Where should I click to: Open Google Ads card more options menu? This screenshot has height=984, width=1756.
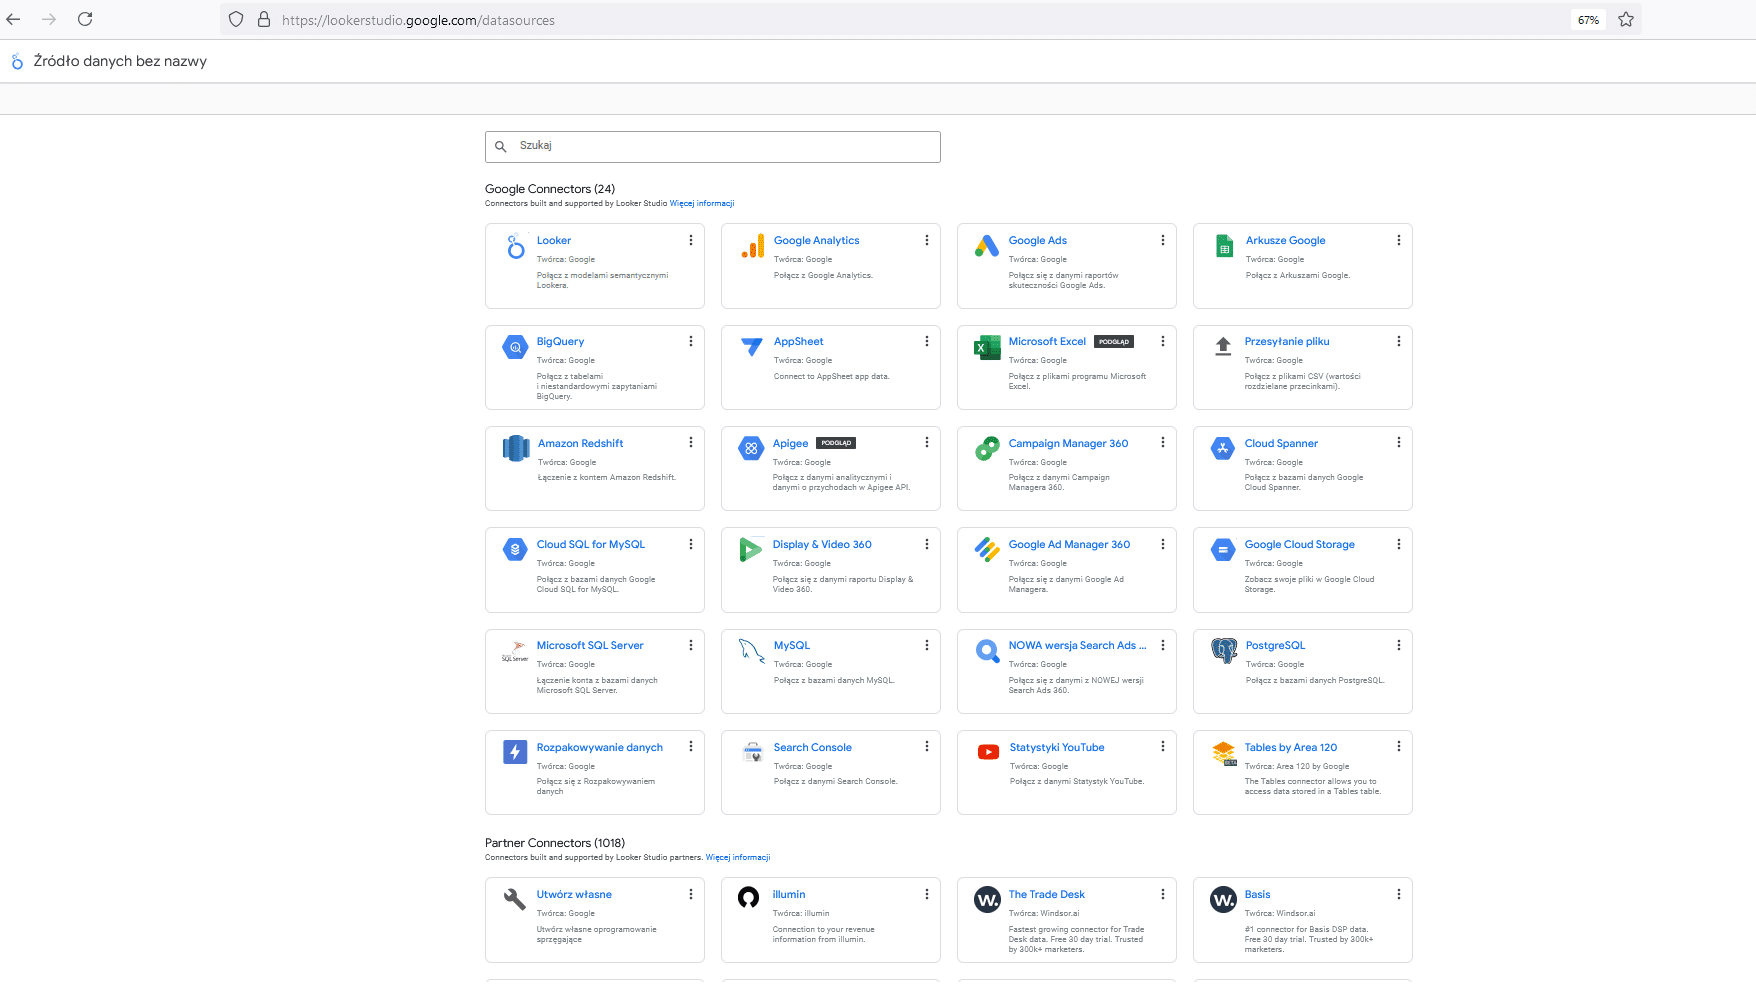coord(1163,240)
